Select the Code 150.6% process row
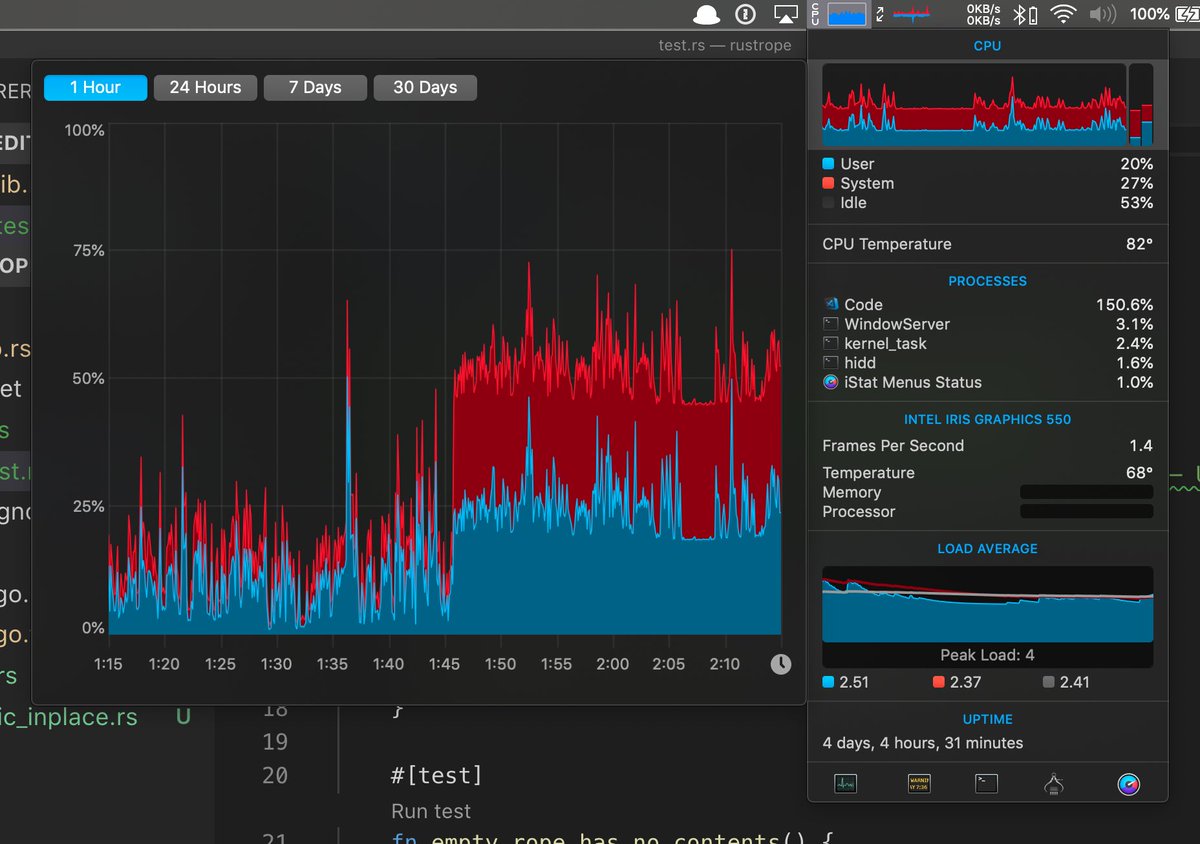 coord(987,304)
